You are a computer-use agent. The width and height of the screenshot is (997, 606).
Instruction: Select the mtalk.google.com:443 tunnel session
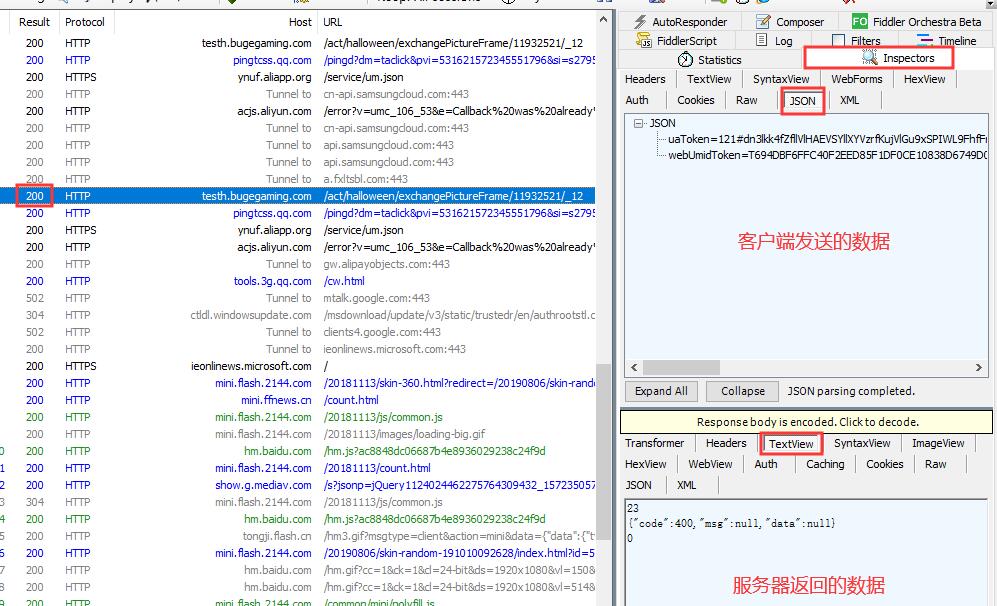point(298,298)
